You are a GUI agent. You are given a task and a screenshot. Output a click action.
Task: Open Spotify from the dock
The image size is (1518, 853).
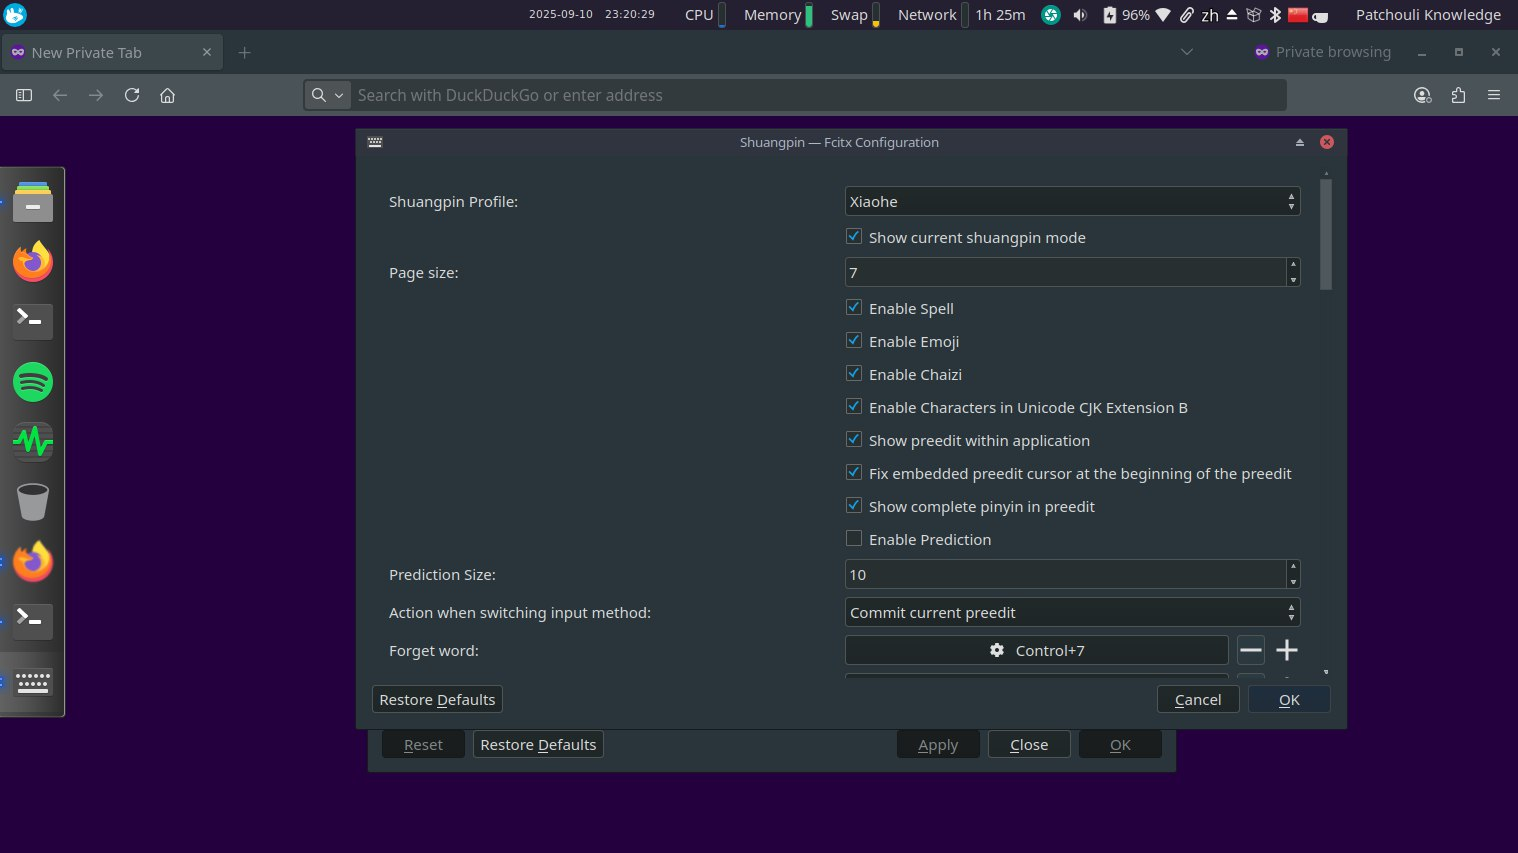(33, 382)
